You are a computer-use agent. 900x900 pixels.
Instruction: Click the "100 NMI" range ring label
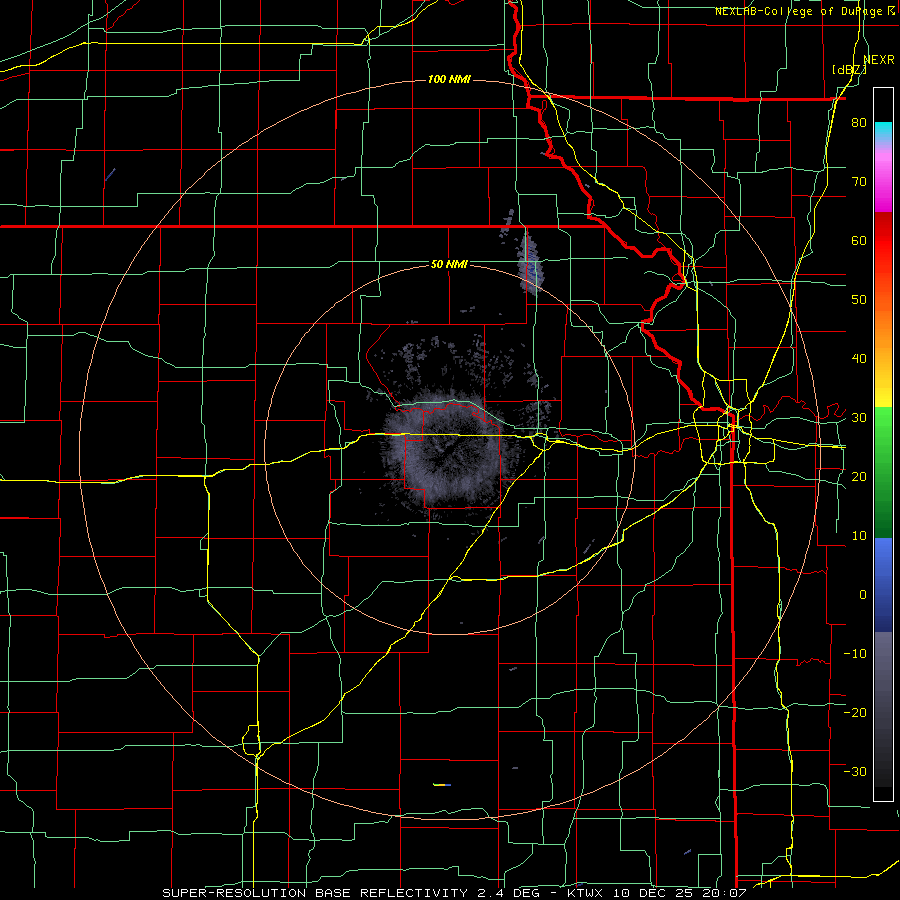[449, 79]
